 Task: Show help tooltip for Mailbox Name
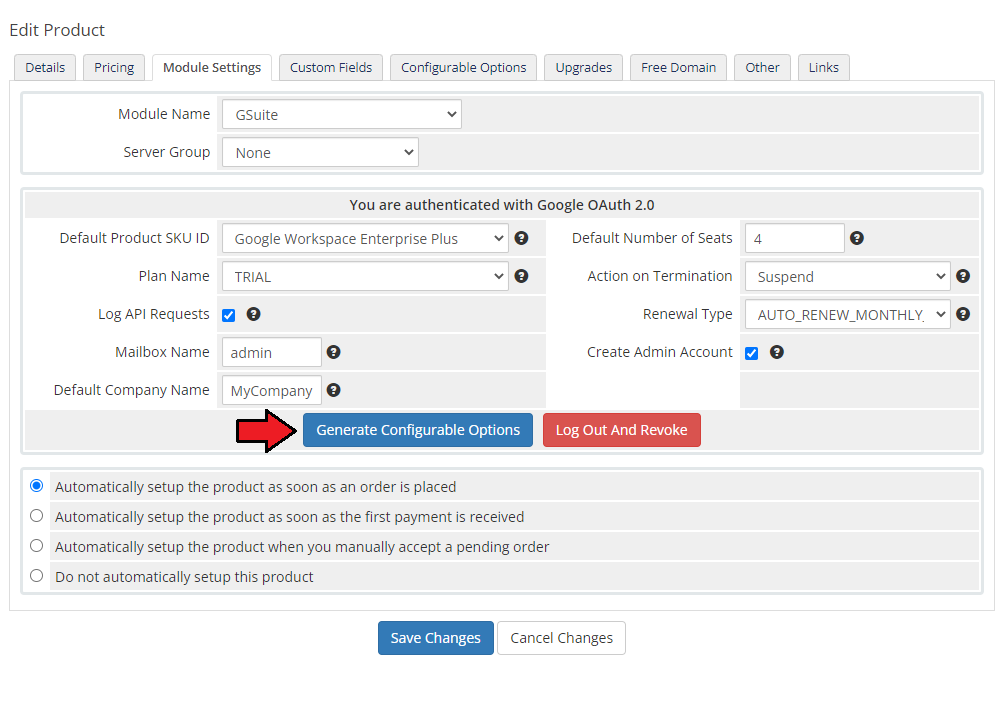click(x=334, y=352)
